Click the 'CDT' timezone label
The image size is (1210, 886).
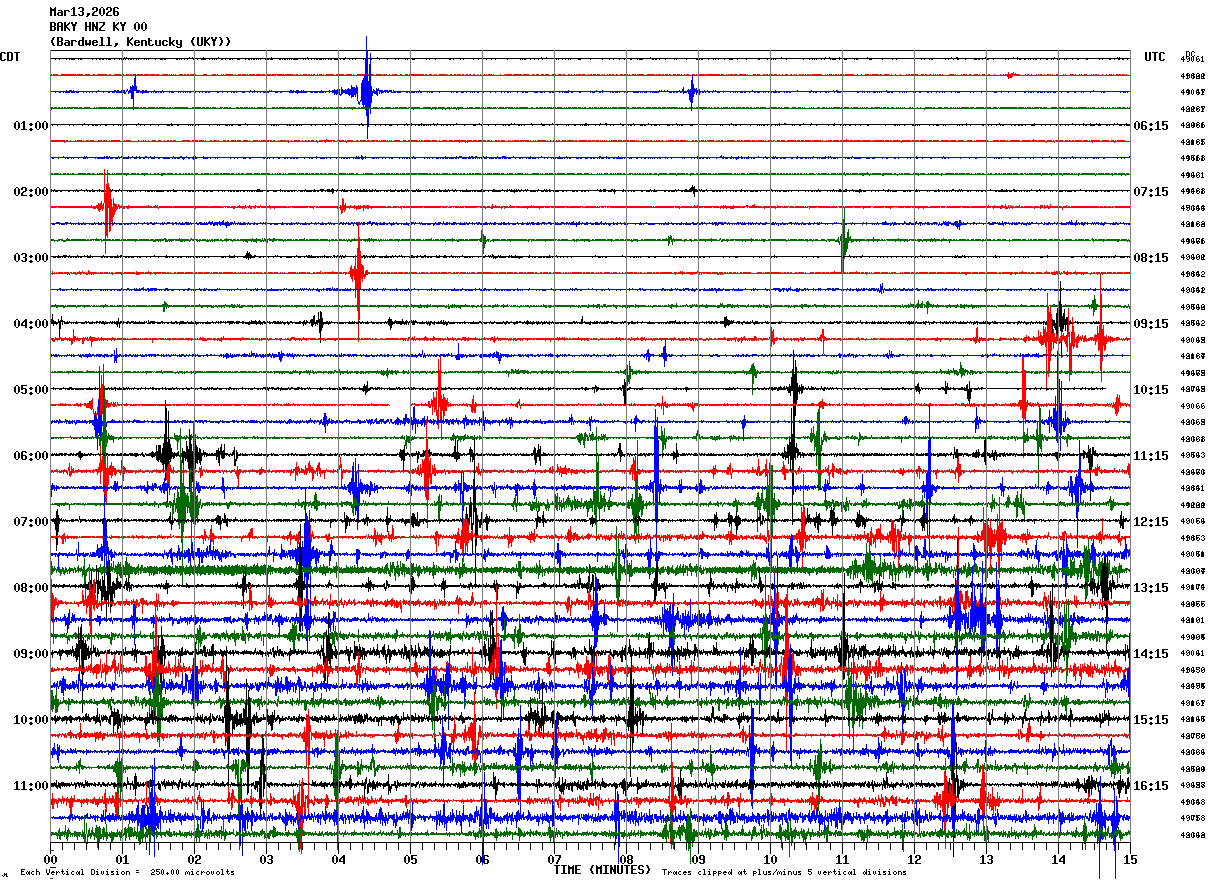[10, 57]
